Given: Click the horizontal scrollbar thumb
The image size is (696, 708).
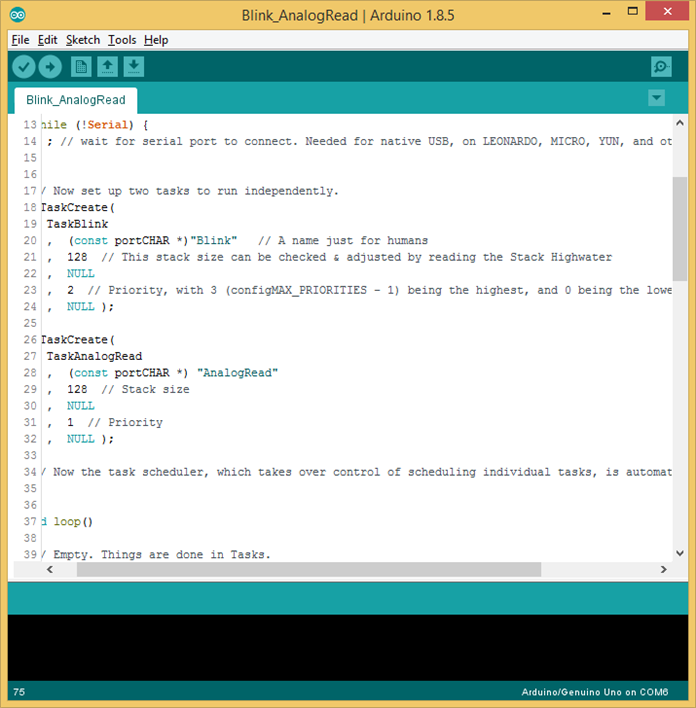Looking at the screenshot, I should click(x=309, y=569).
